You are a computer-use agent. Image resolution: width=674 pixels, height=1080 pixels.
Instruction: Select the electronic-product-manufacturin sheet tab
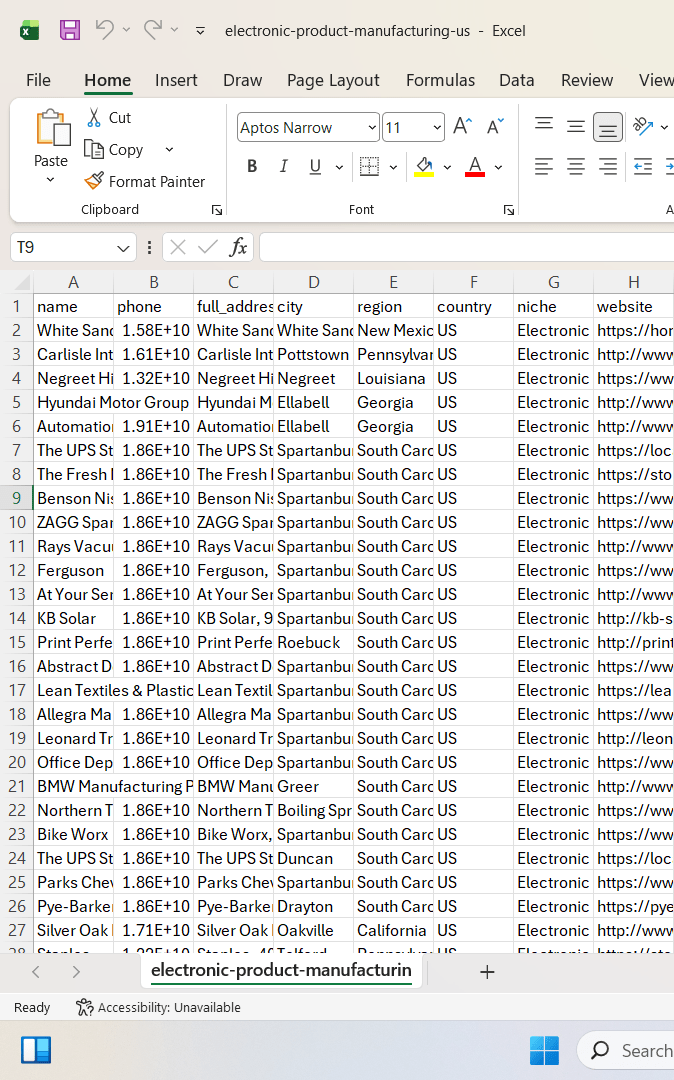click(281, 970)
